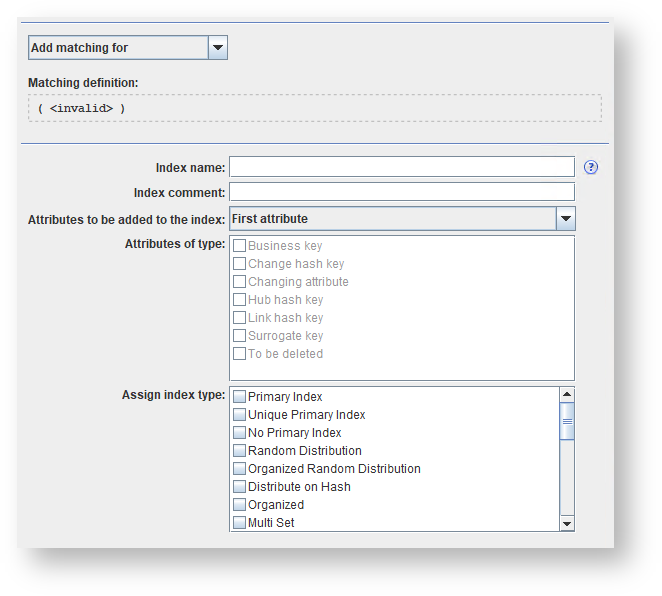This screenshot has width=662, height=596.
Task: Enable the Distribute on Hash checkbox
Action: [x=240, y=487]
